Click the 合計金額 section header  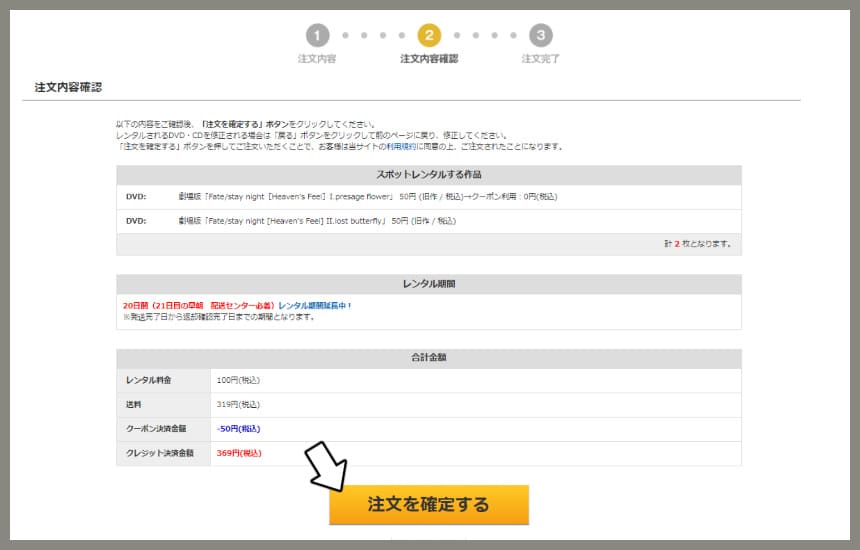(429, 358)
